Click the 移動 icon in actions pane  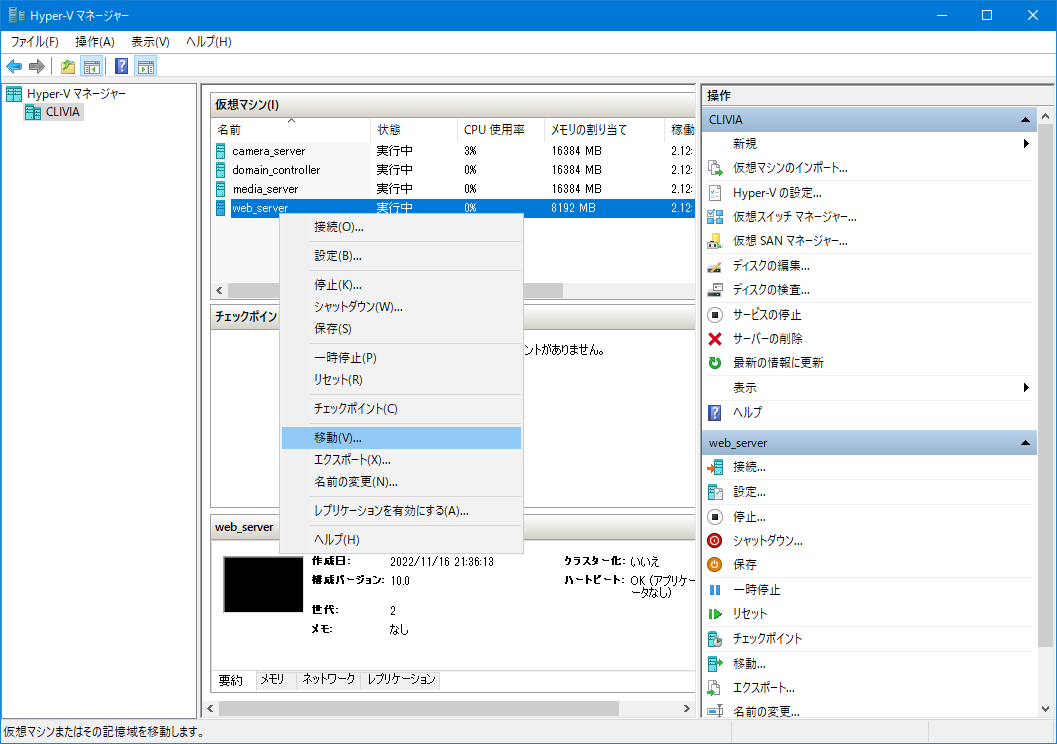pyautogui.click(x=715, y=664)
